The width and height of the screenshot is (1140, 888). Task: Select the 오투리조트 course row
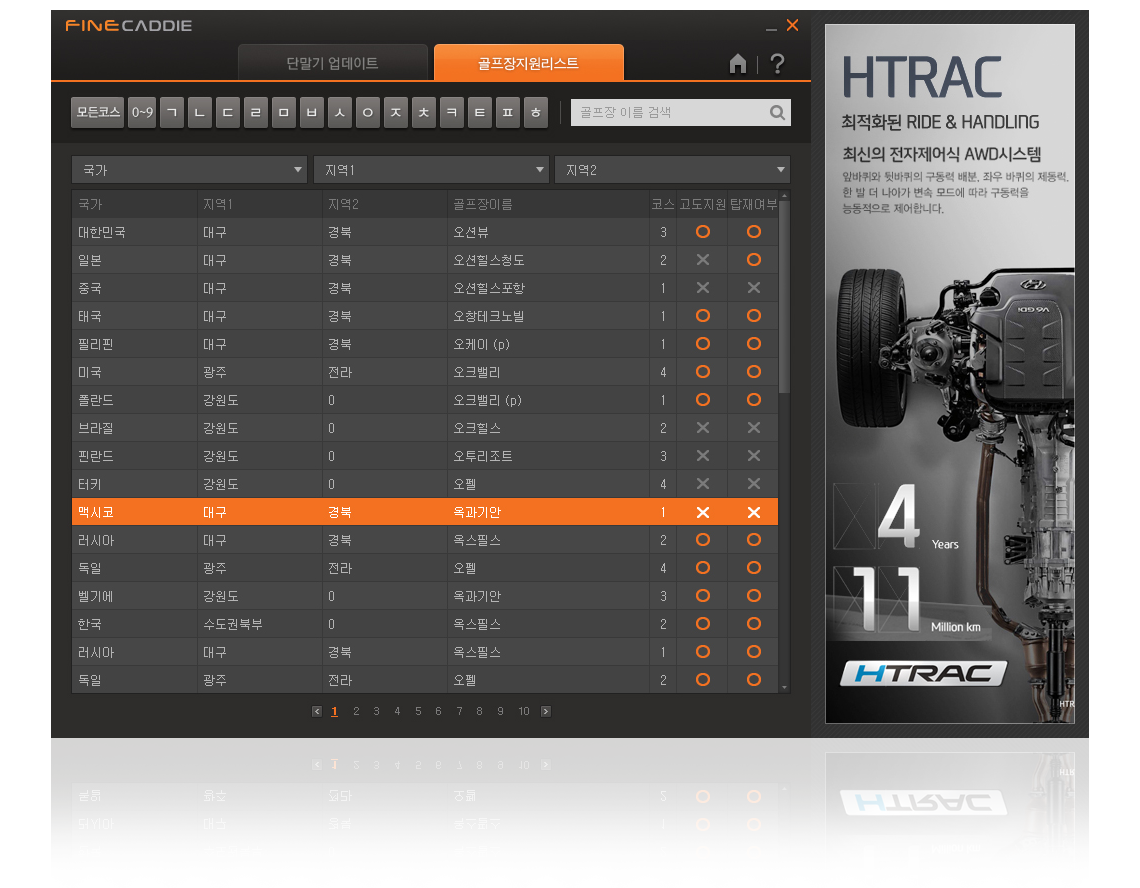[x=425, y=456]
